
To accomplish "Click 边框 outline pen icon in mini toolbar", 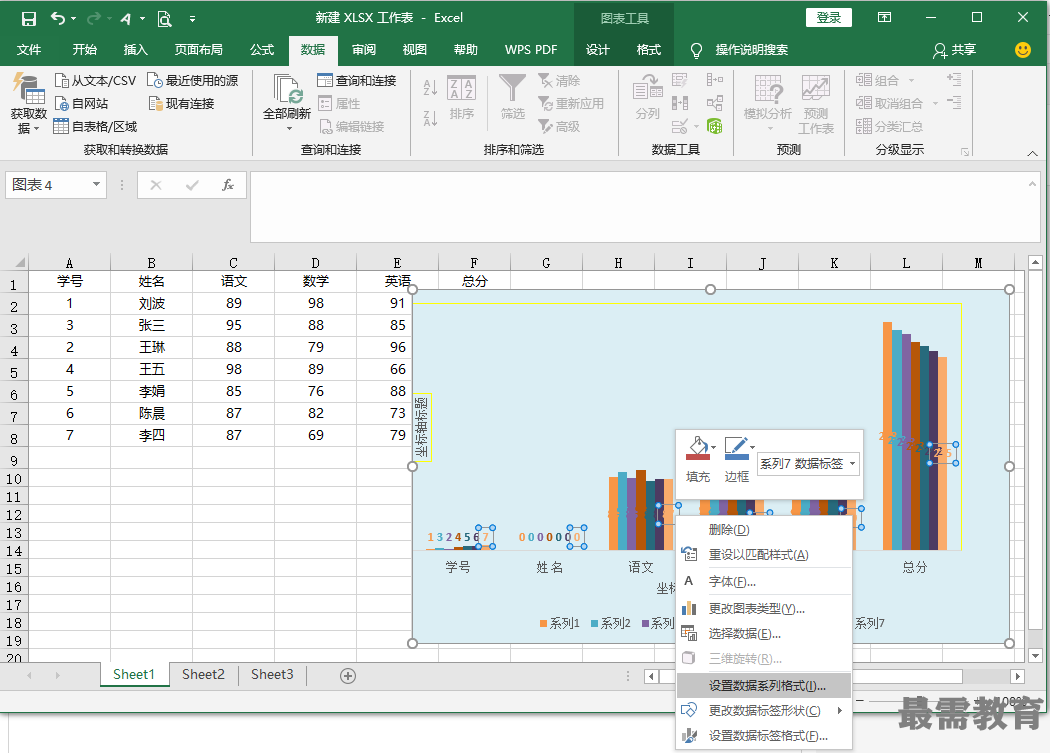I will (x=736, y=448).
